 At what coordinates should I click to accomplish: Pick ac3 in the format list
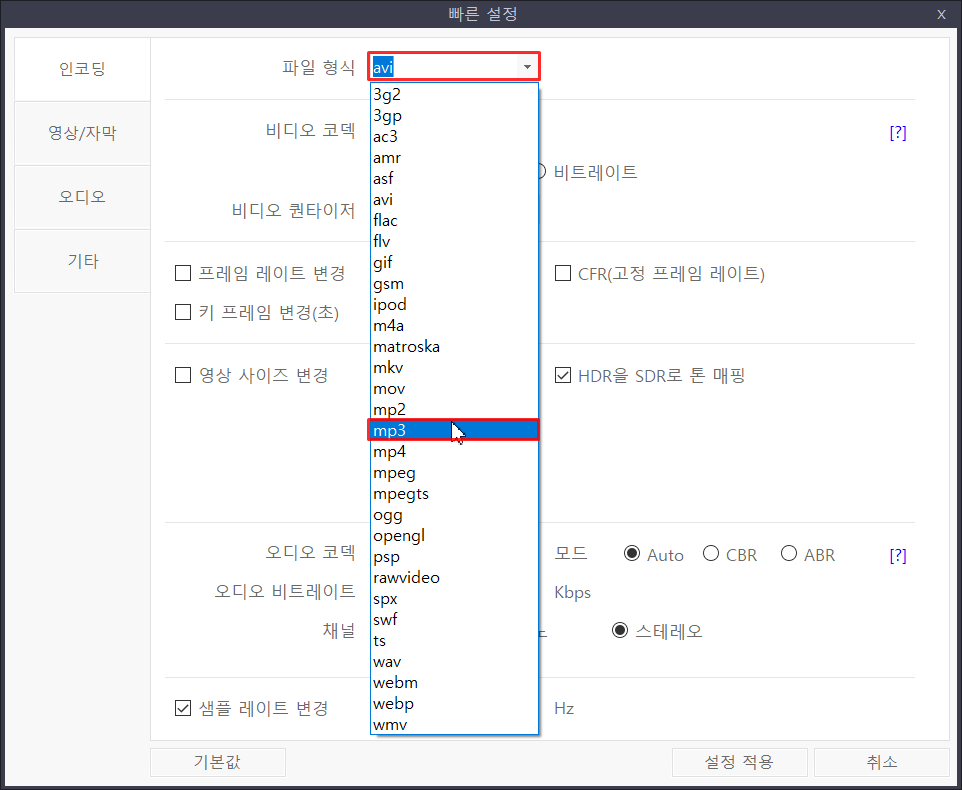coord(454,136)
